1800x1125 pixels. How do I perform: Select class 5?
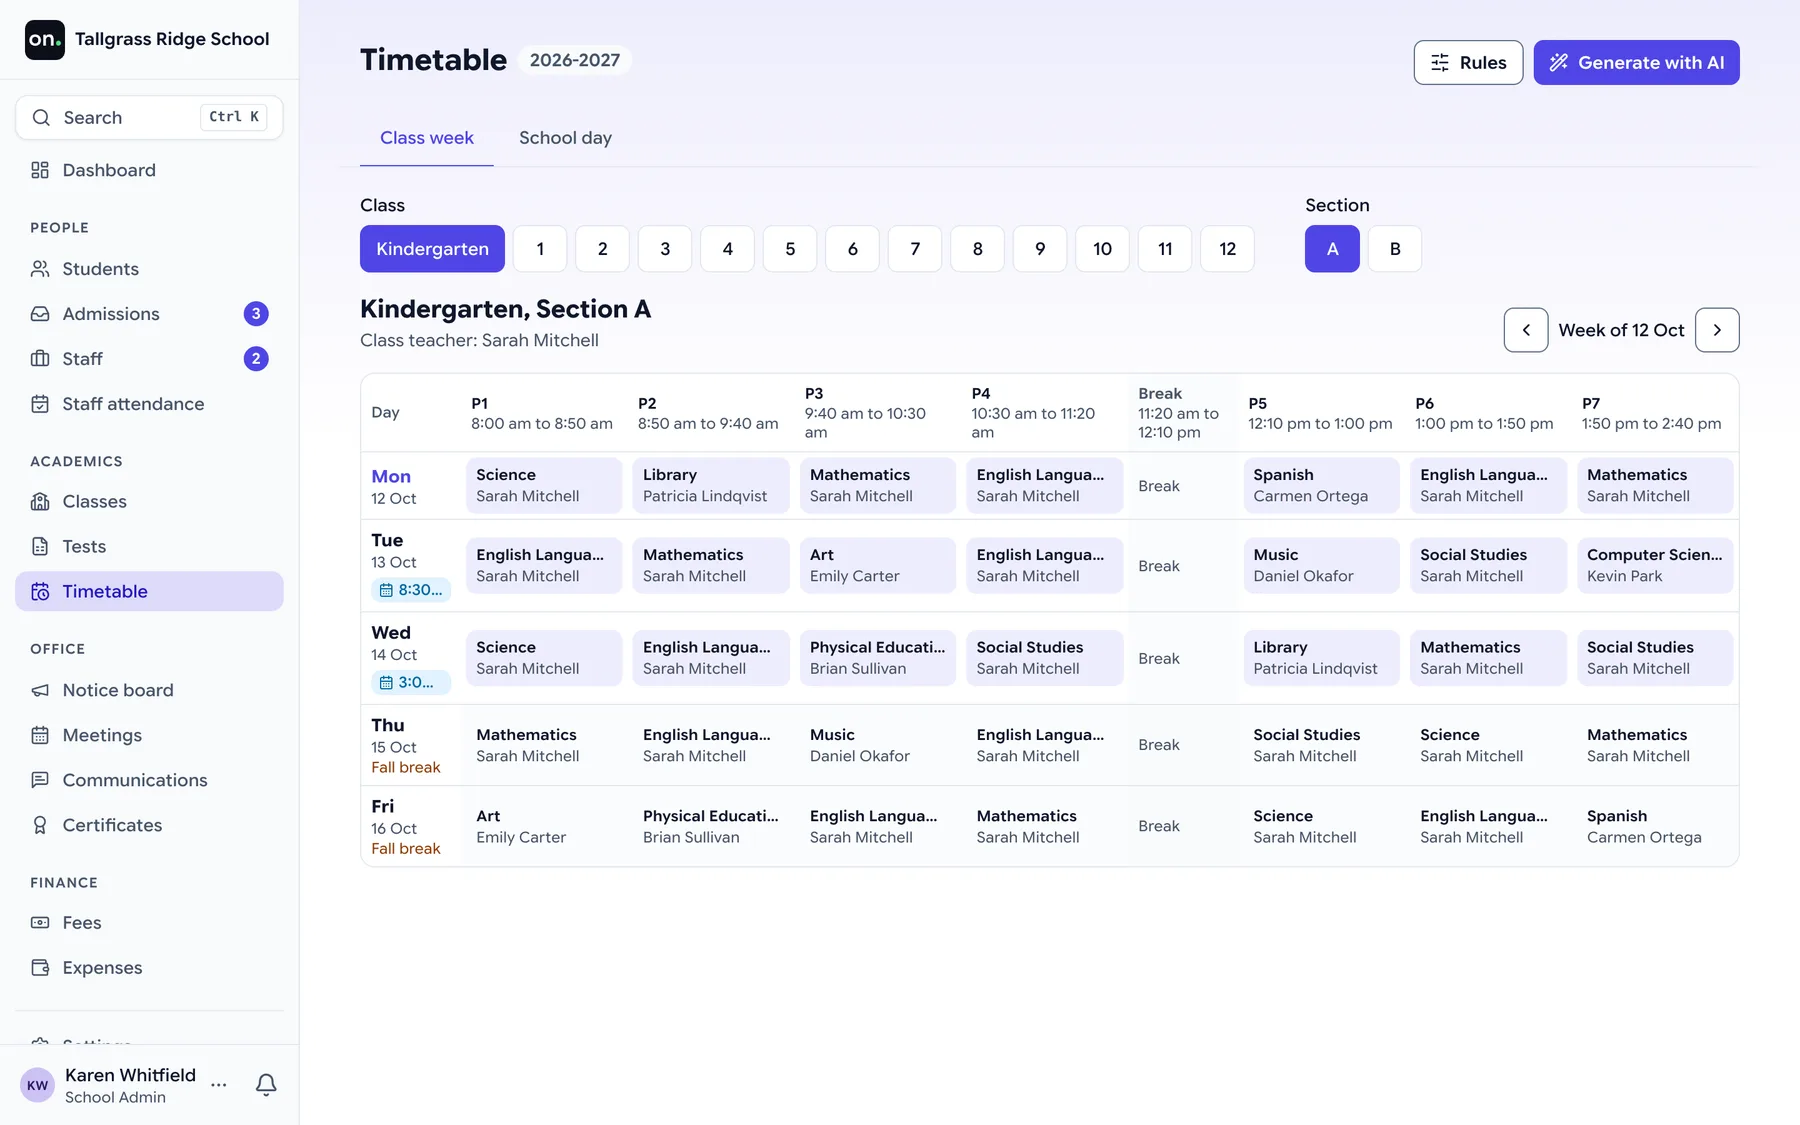click(x=790, y=249)
